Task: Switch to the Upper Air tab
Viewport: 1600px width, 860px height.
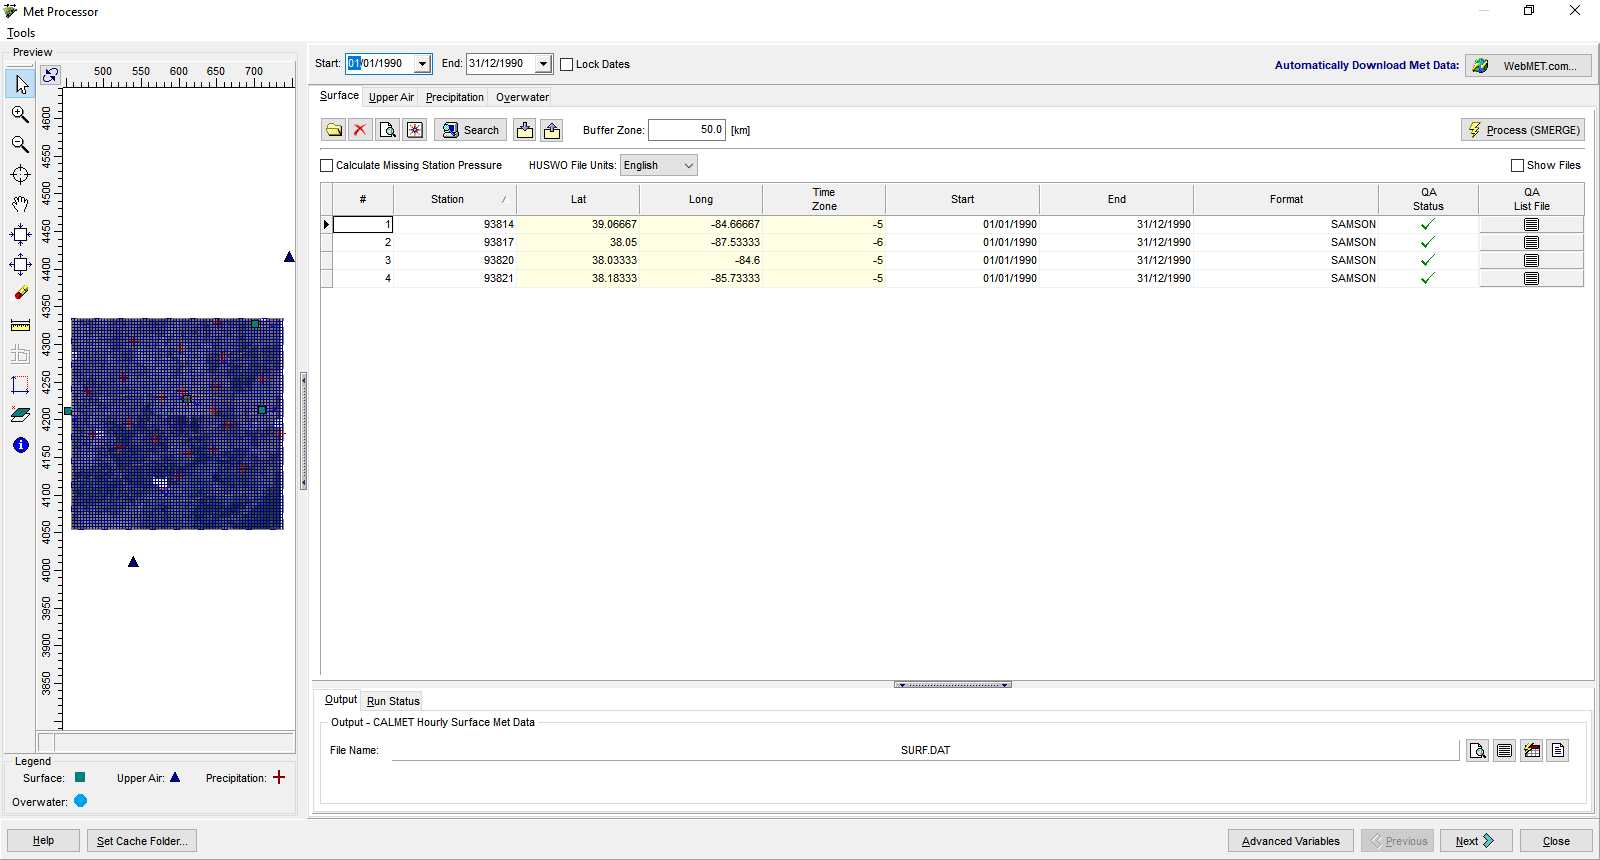Action: coord(391,98)
